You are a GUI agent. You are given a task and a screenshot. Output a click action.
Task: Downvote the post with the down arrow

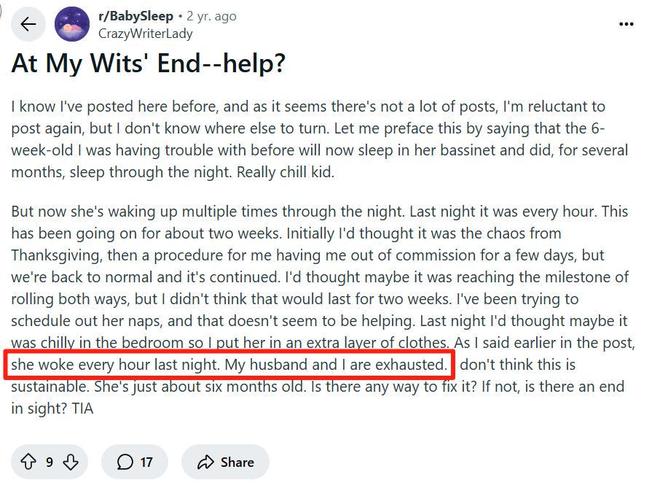tap(71, 461)
